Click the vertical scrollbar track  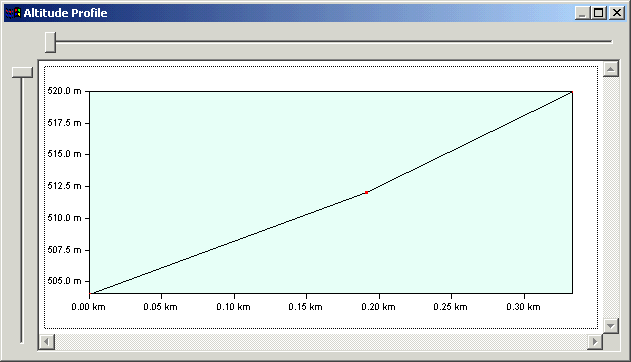tap(610, 197)
